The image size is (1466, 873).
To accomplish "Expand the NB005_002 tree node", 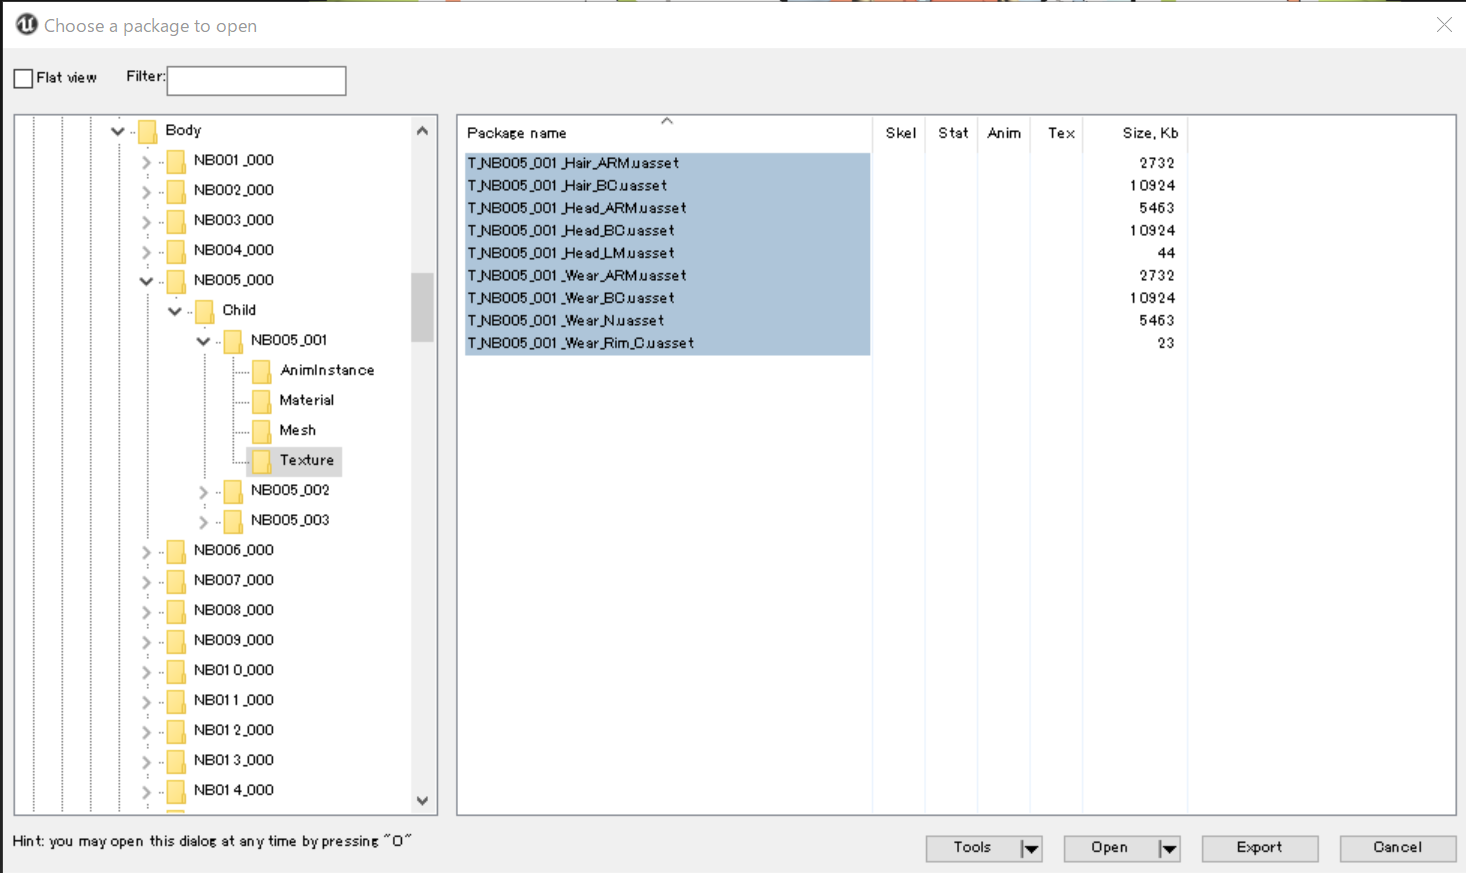I will point(203,492).
